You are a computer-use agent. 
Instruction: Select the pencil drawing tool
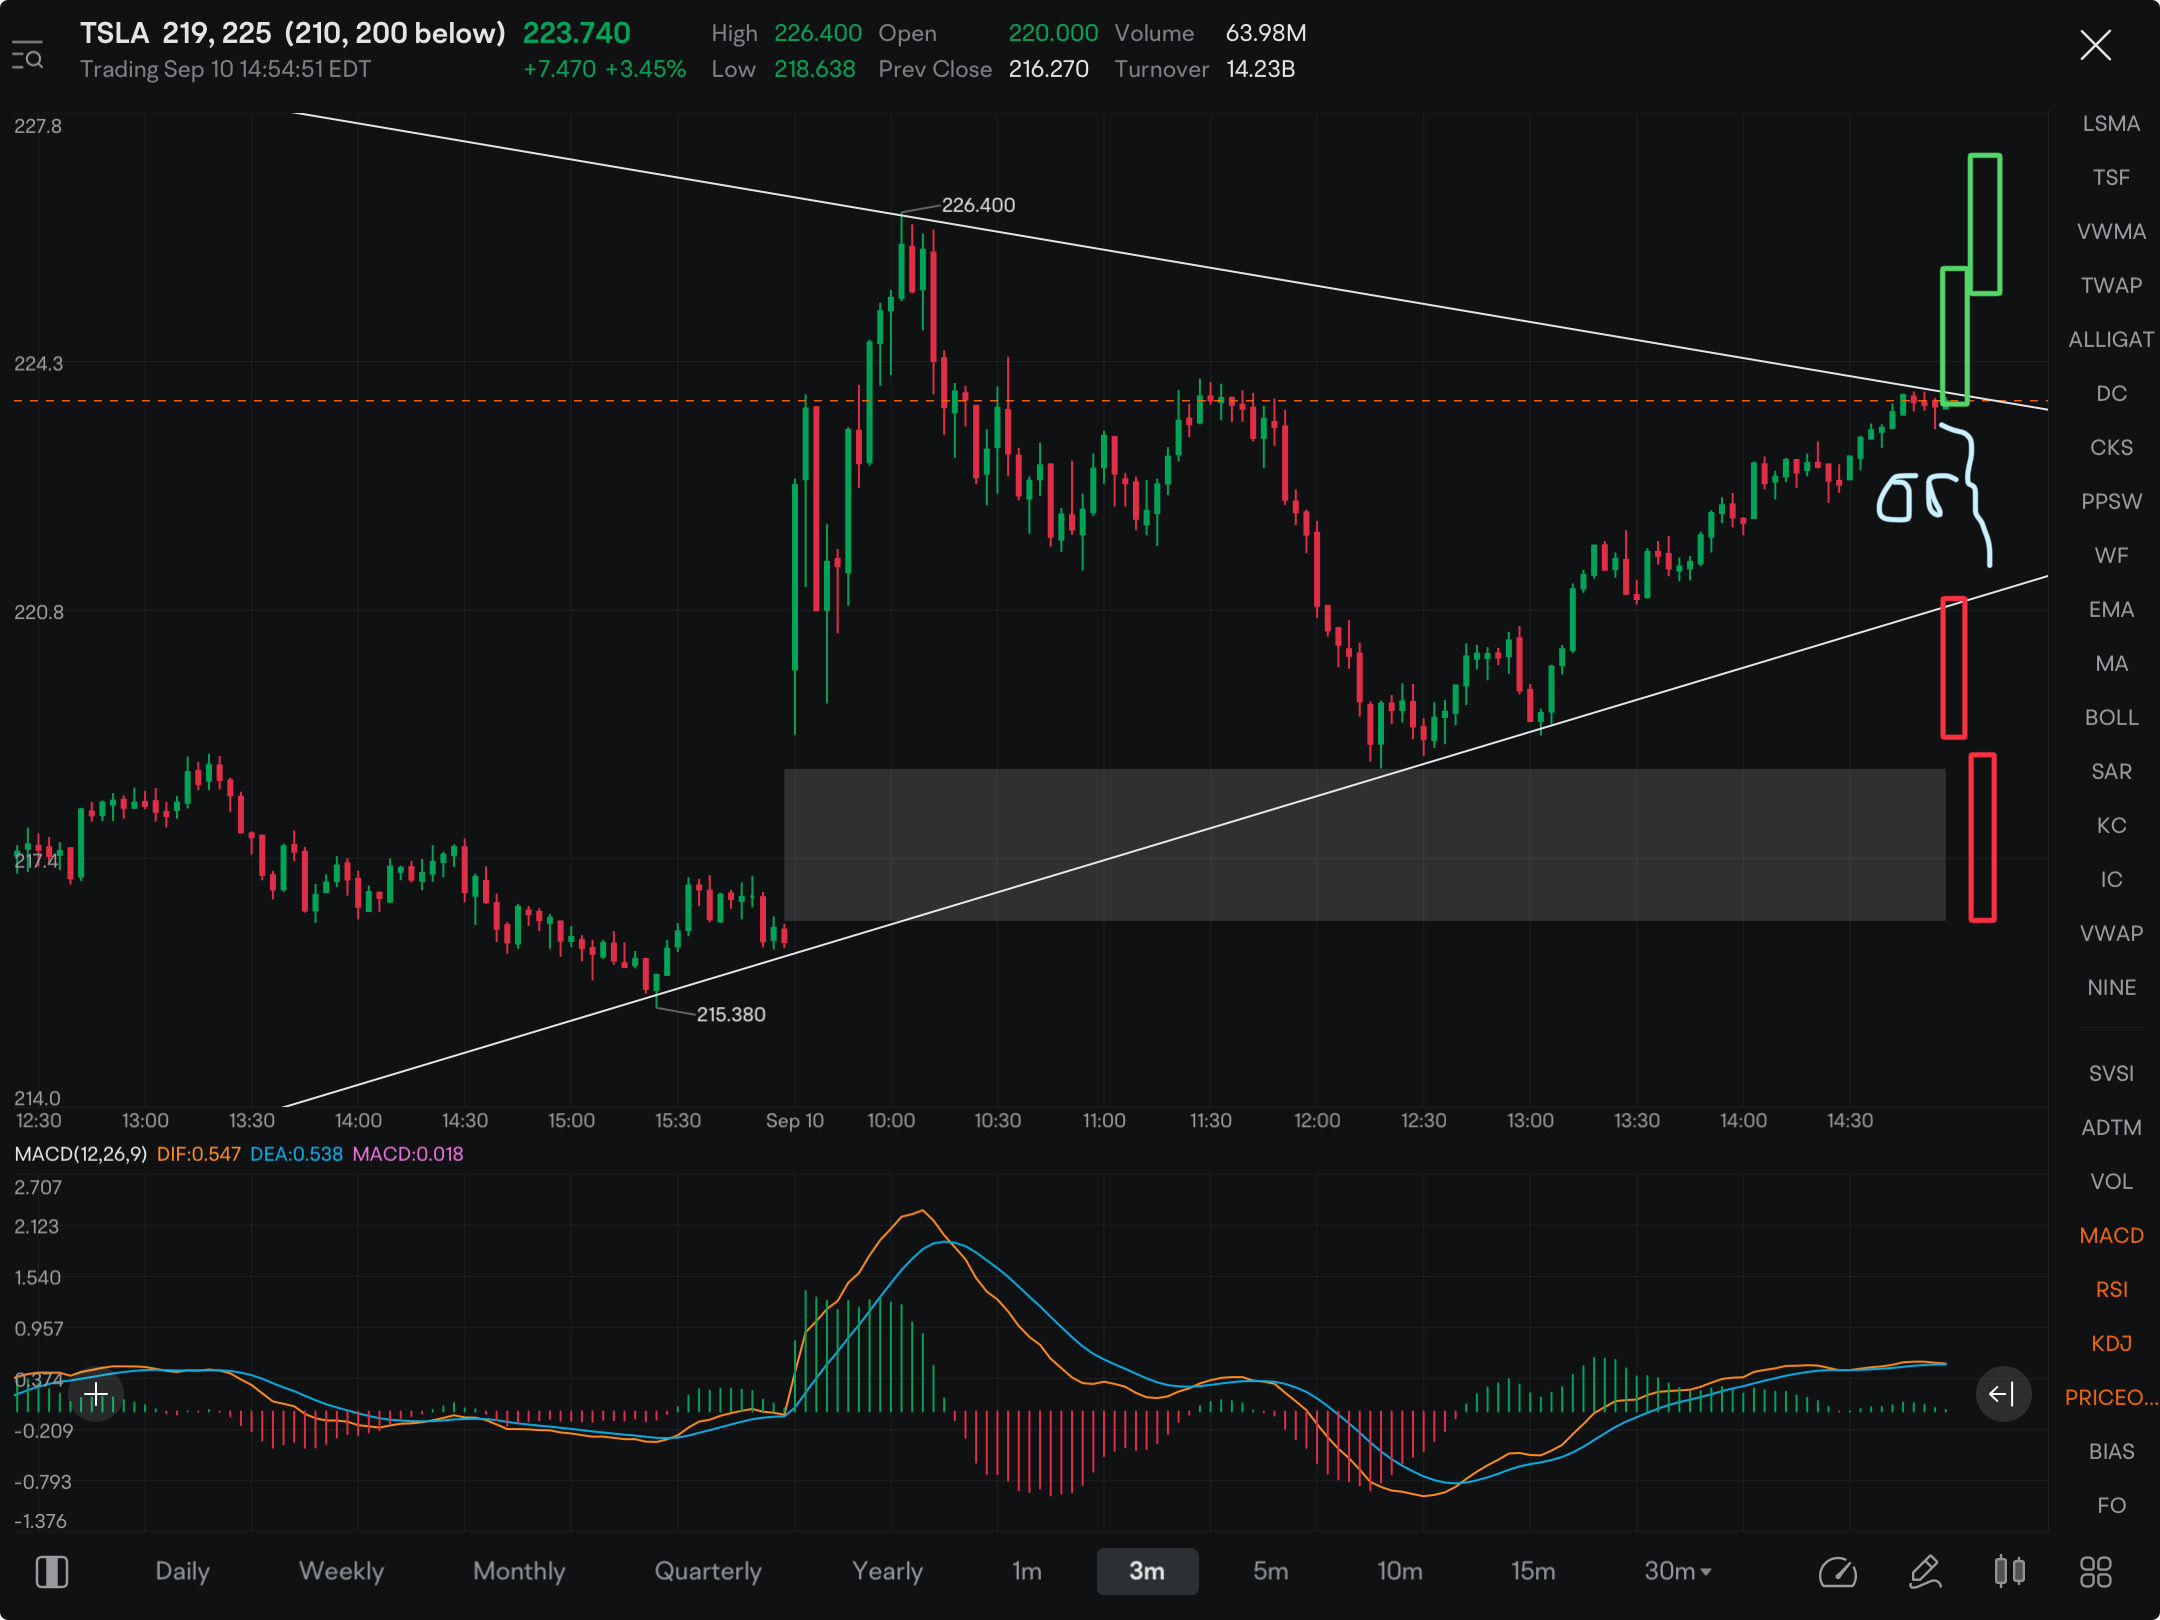1925,1571
